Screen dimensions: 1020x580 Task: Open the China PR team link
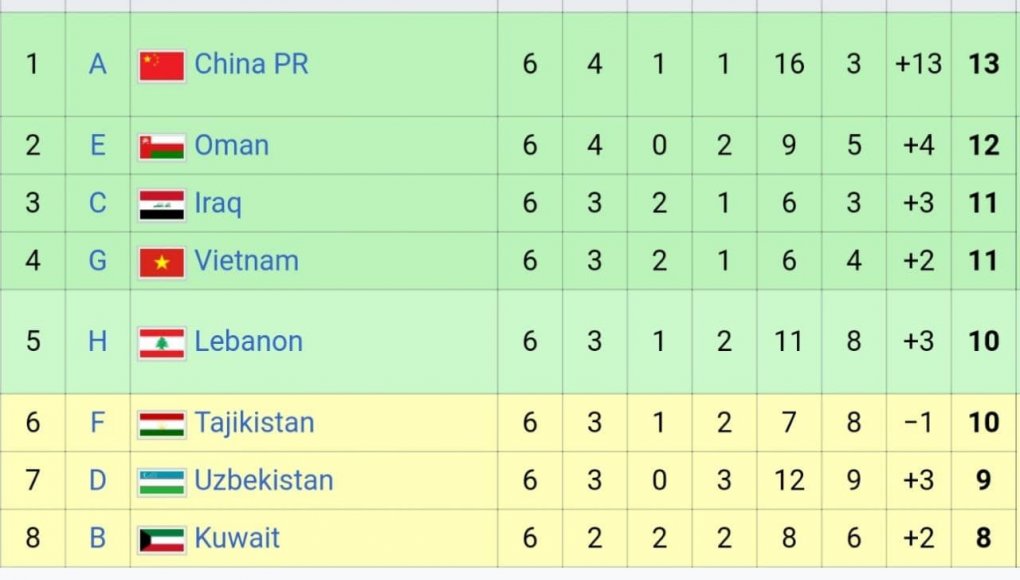[251, 64]
